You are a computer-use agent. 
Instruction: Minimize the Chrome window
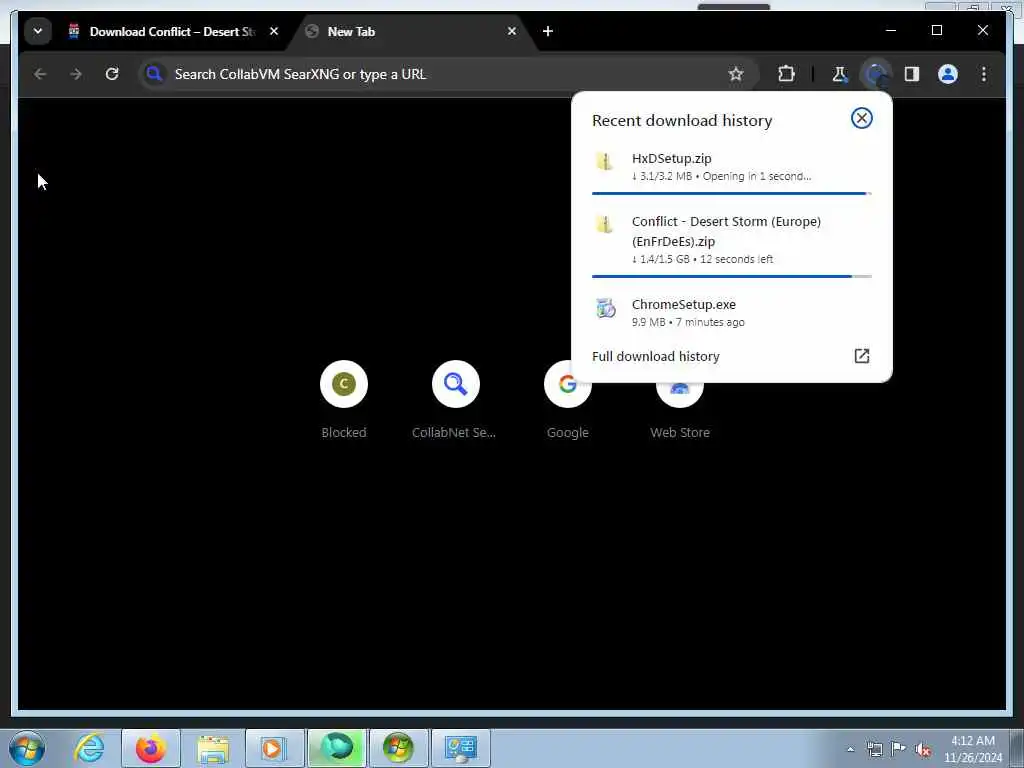pos(891,31)
